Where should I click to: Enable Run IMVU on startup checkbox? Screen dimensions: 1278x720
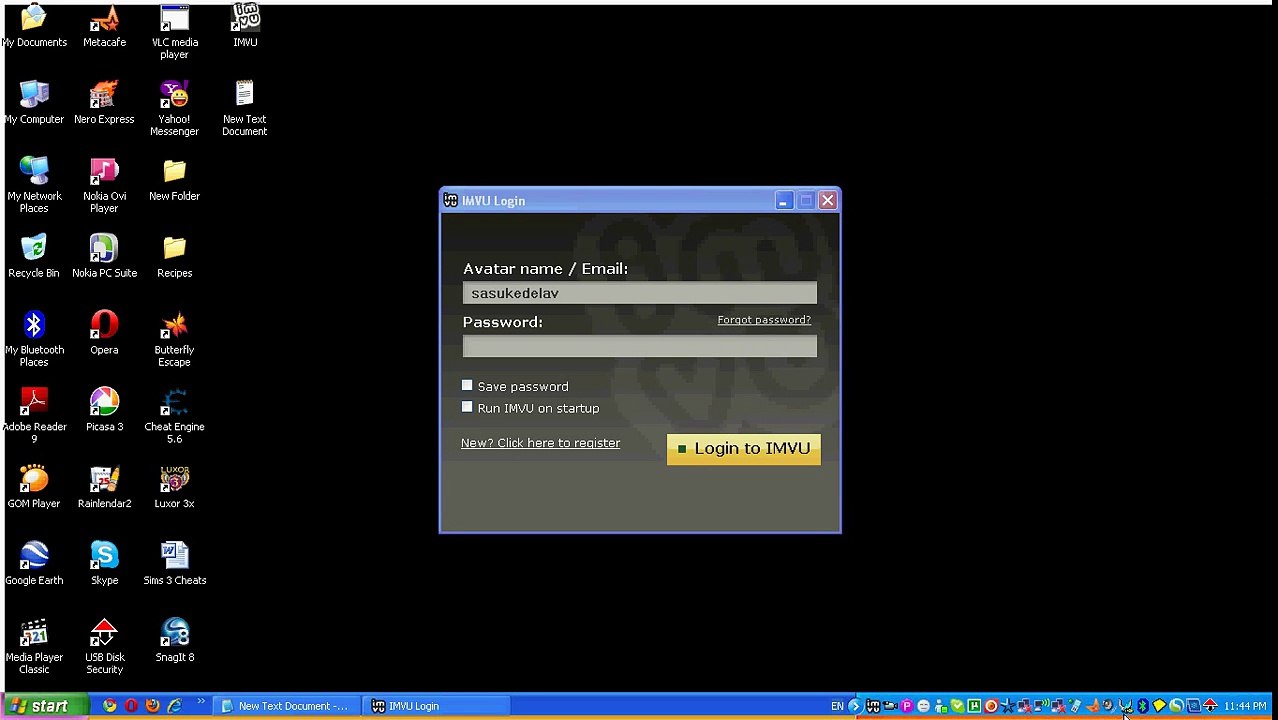pyautogui.click(x=467, y=407)
